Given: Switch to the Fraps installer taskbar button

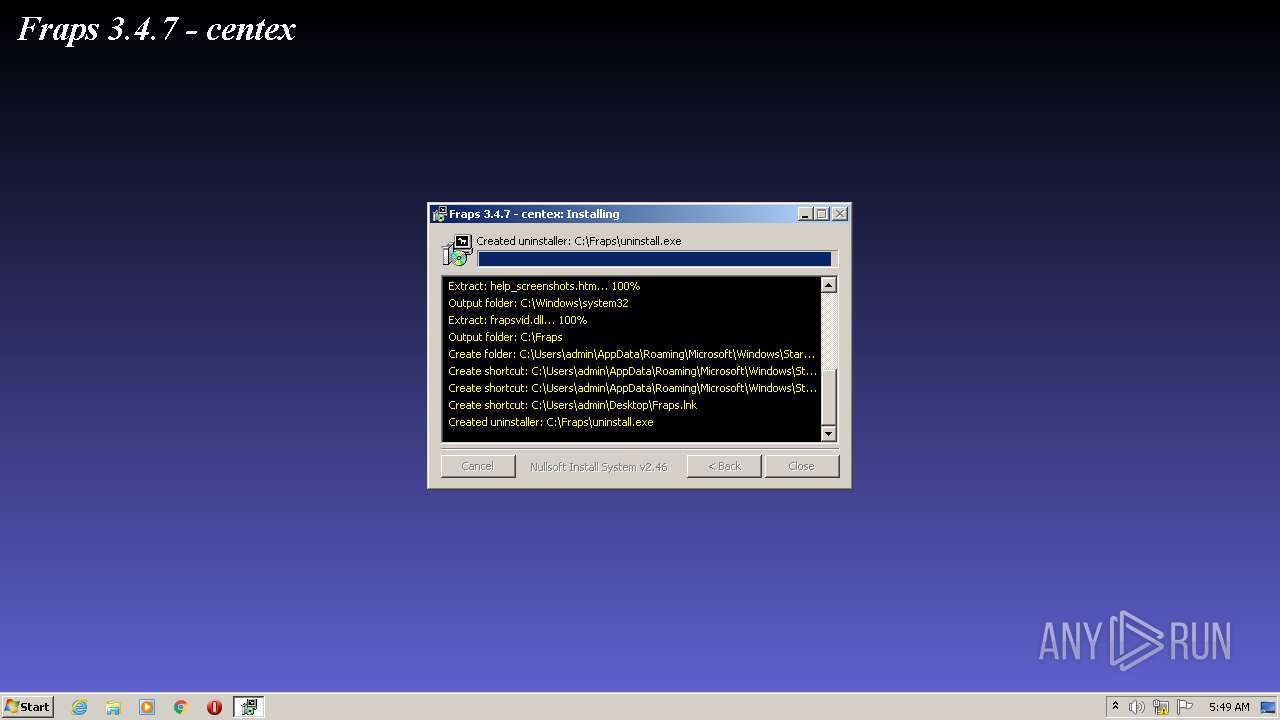Looking at the screenshot, I should (x=249, y=707).
